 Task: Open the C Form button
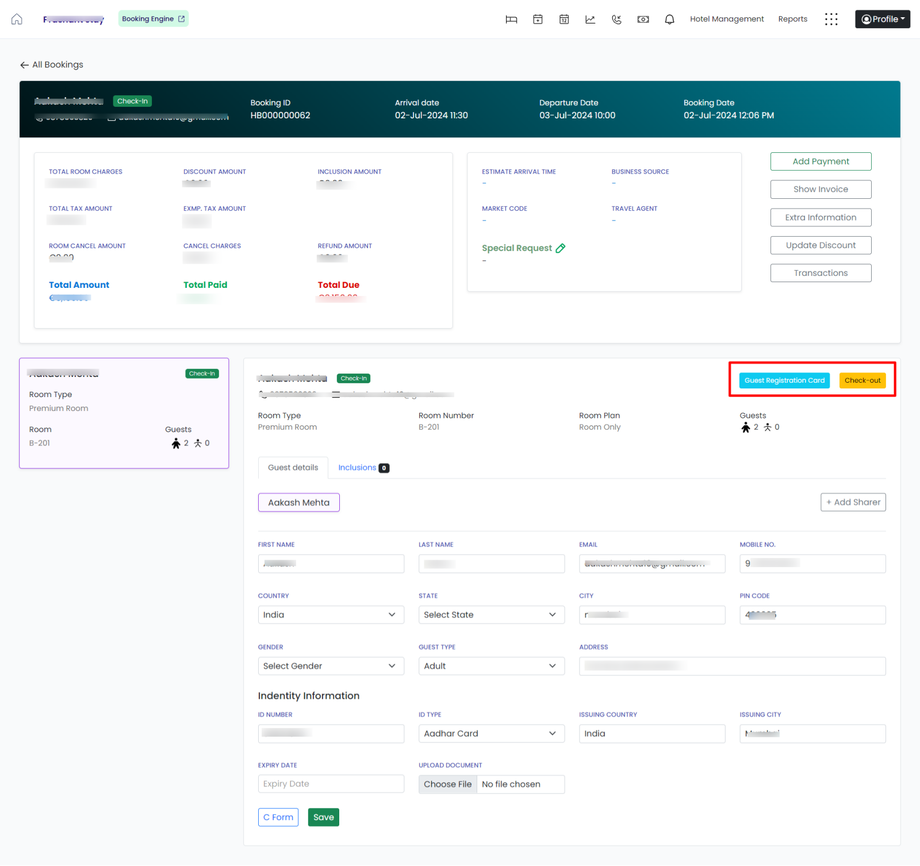278,817
